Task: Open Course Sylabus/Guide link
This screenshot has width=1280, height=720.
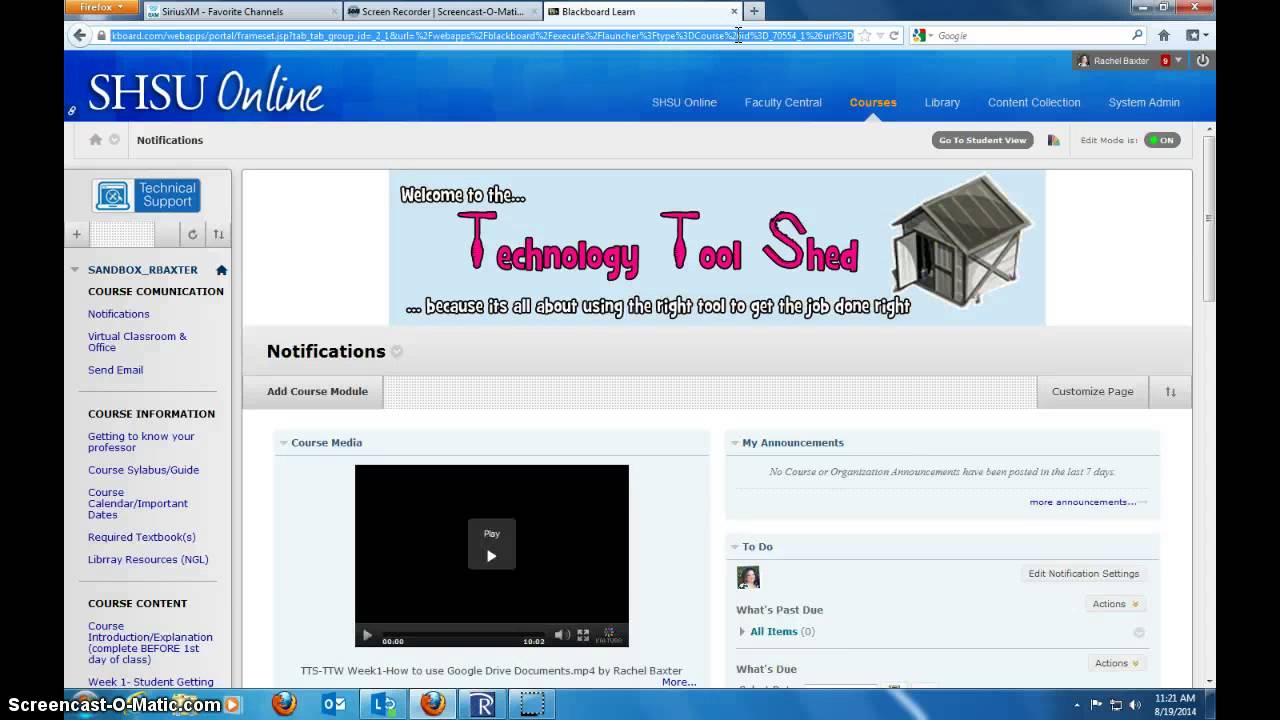Action: pyautogui.click(x=143, y=470)
